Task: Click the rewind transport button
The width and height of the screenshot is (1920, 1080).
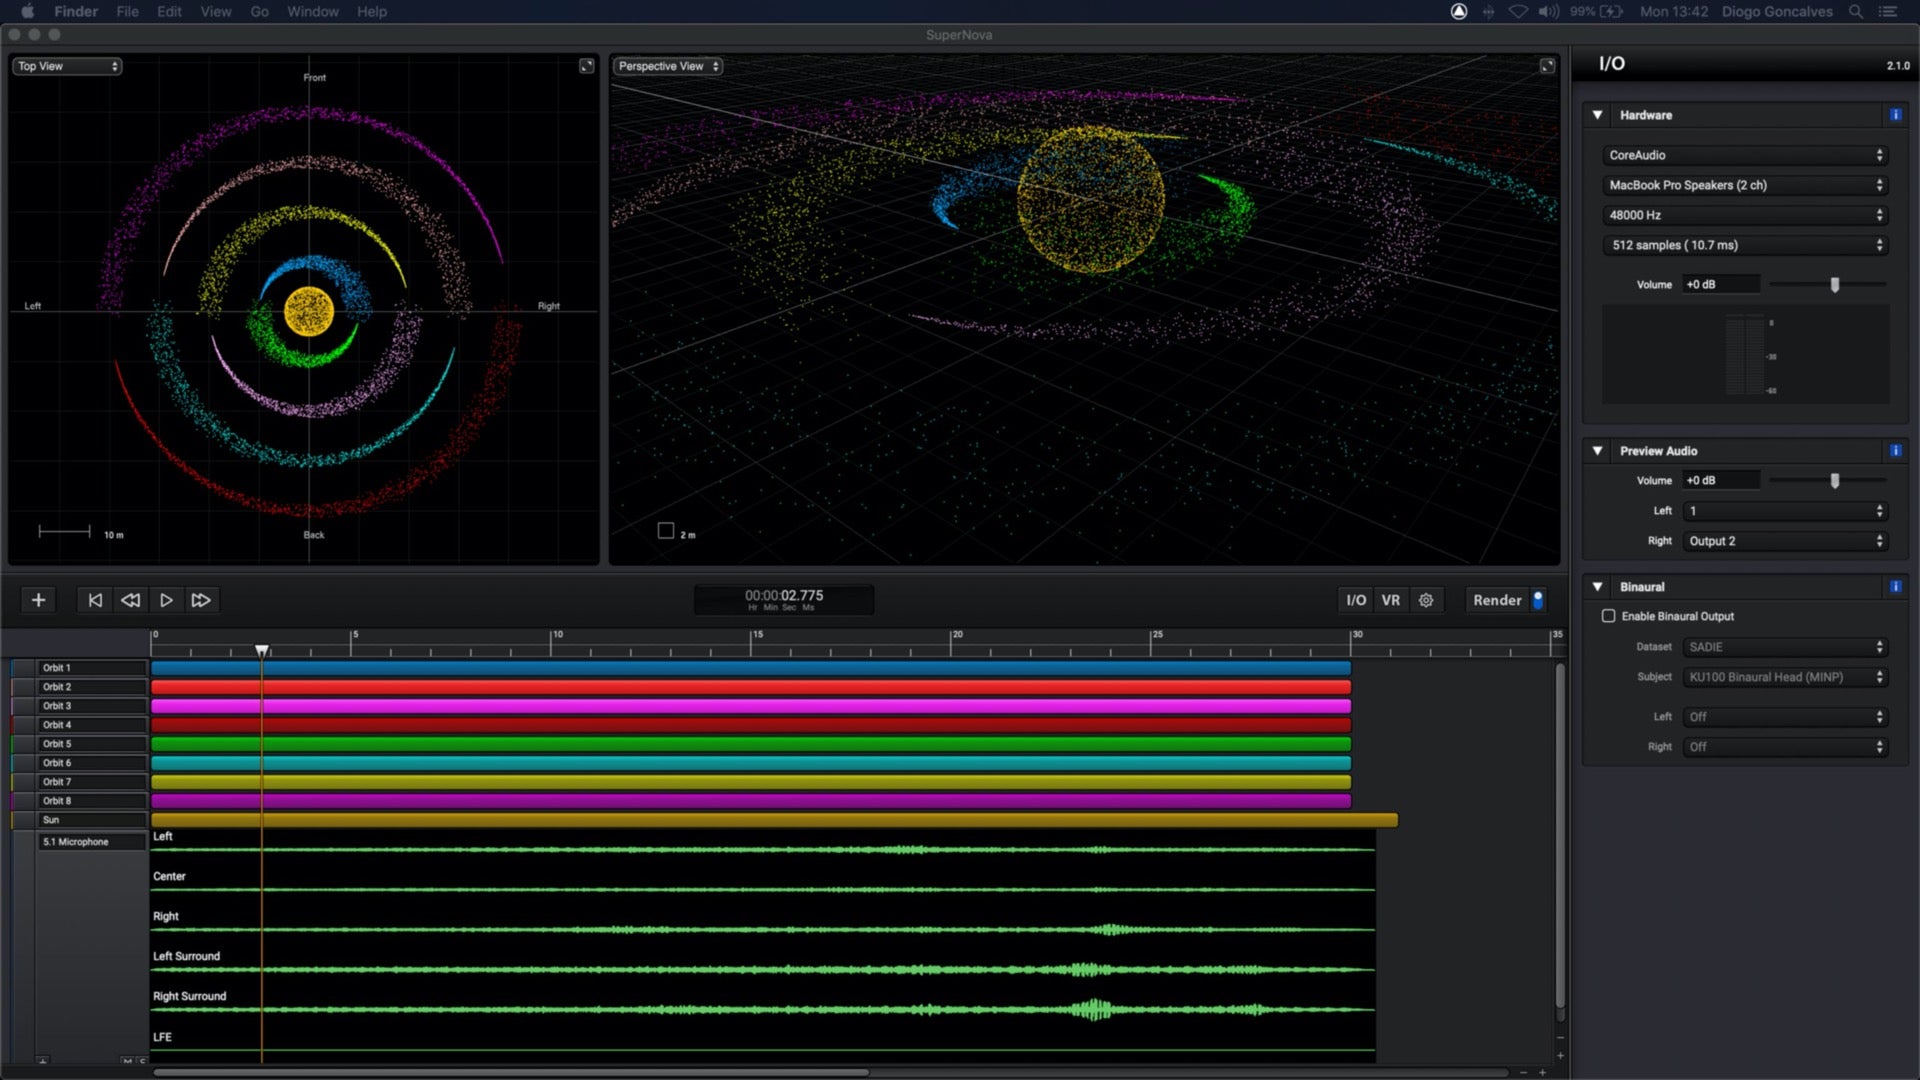Action: 130,600
